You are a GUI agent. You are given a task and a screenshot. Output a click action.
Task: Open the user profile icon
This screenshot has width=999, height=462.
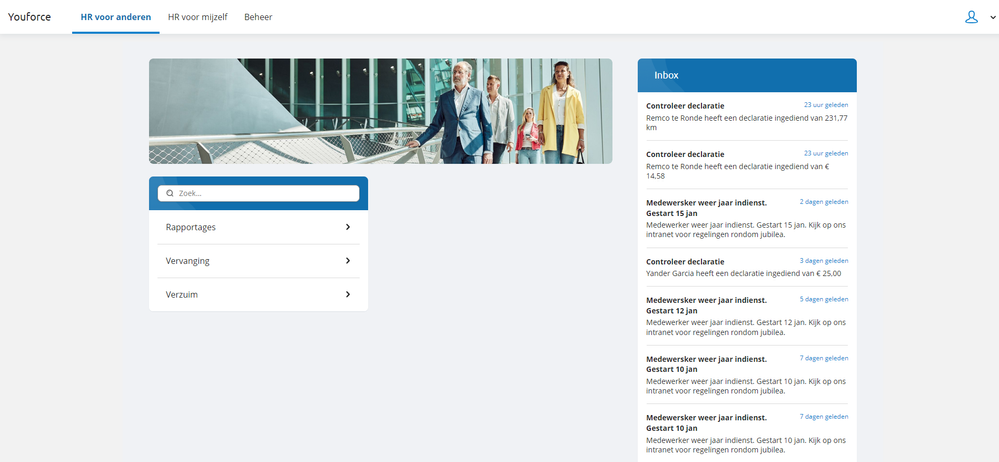[x=971, y=17]
